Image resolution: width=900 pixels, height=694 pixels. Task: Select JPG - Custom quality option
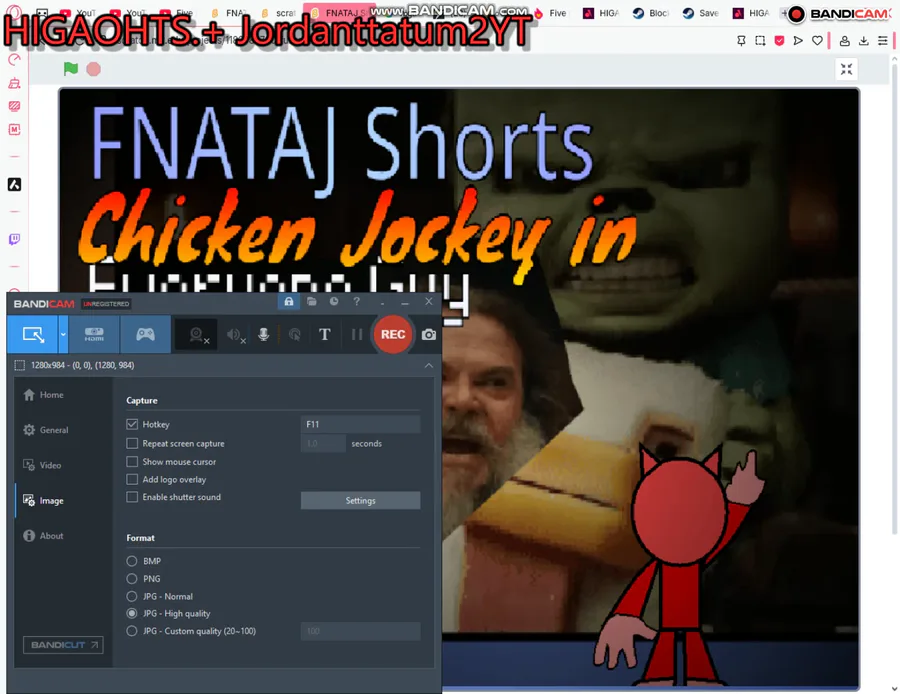(132, 631)
